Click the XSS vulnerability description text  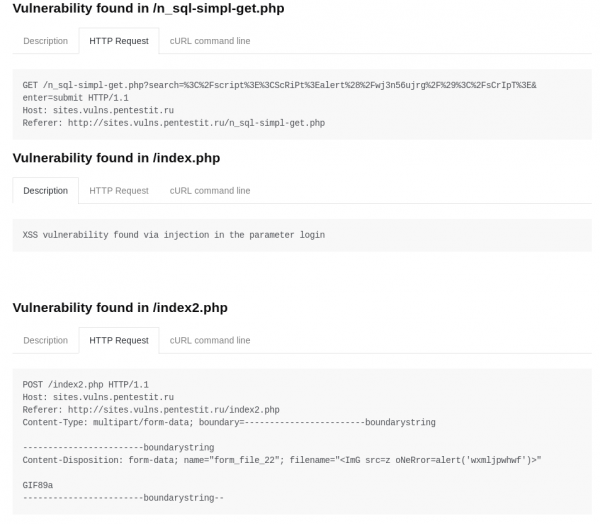(173, 235)
